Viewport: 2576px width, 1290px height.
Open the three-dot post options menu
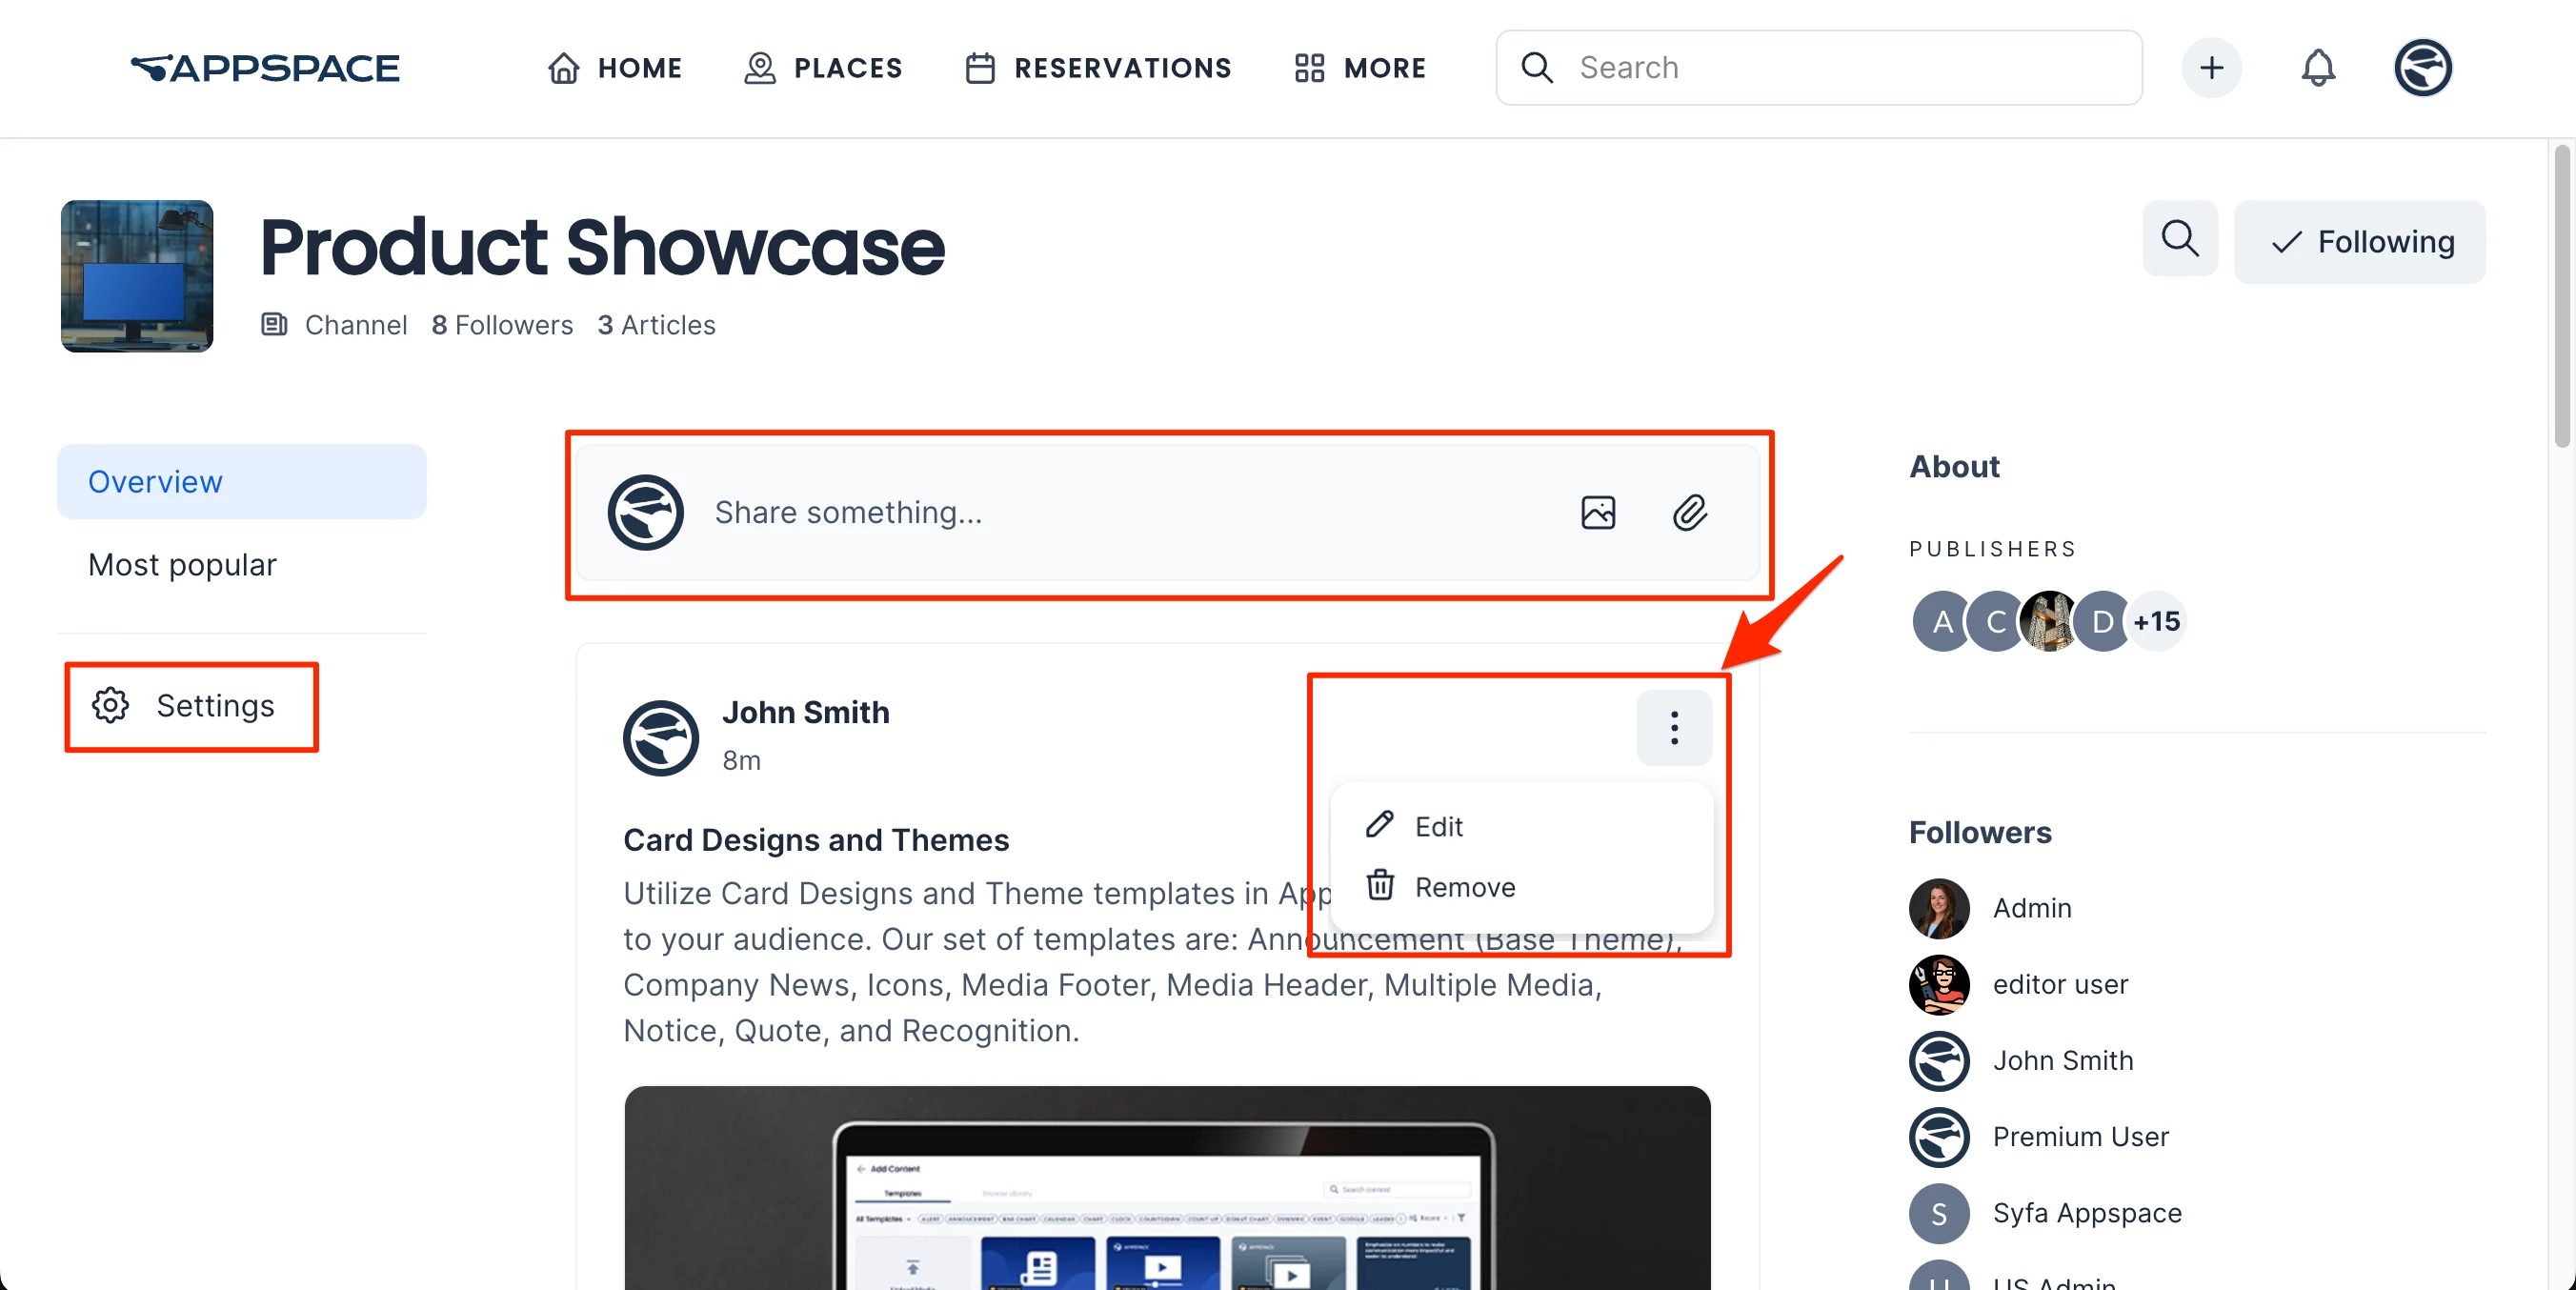tap(1673, 727)
